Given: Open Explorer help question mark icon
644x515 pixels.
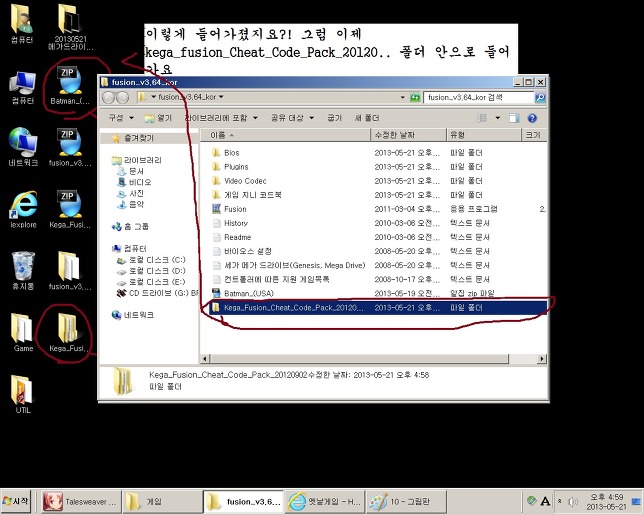Looking at the screenshot, I should pos(532,118).
